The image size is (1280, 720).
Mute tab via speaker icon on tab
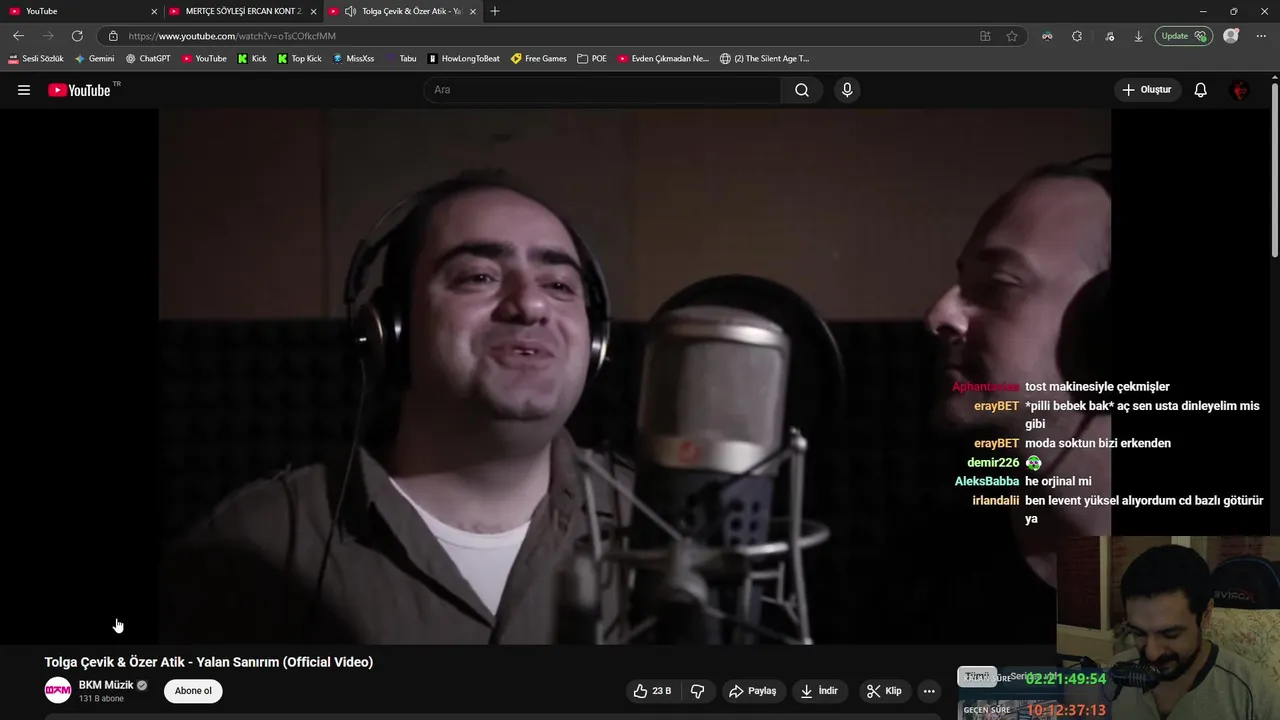pos(350,11)
